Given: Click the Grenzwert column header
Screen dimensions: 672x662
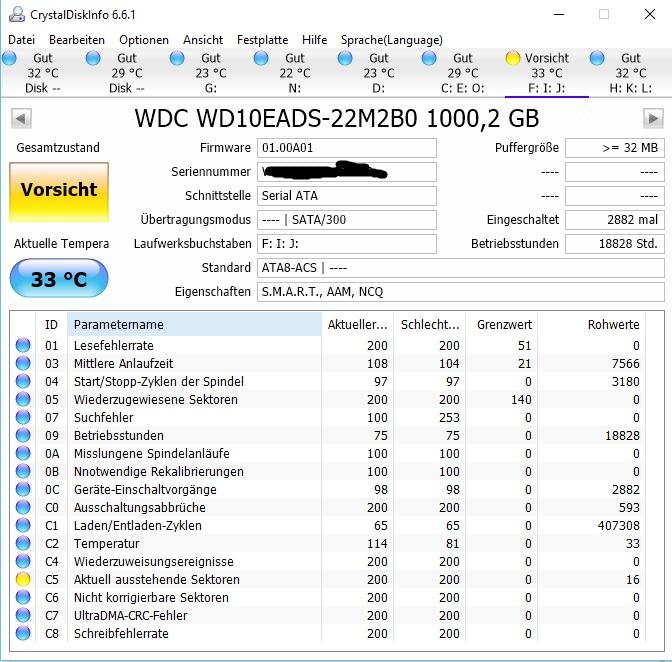Looking at the screenshot, I should click(501, 324).
